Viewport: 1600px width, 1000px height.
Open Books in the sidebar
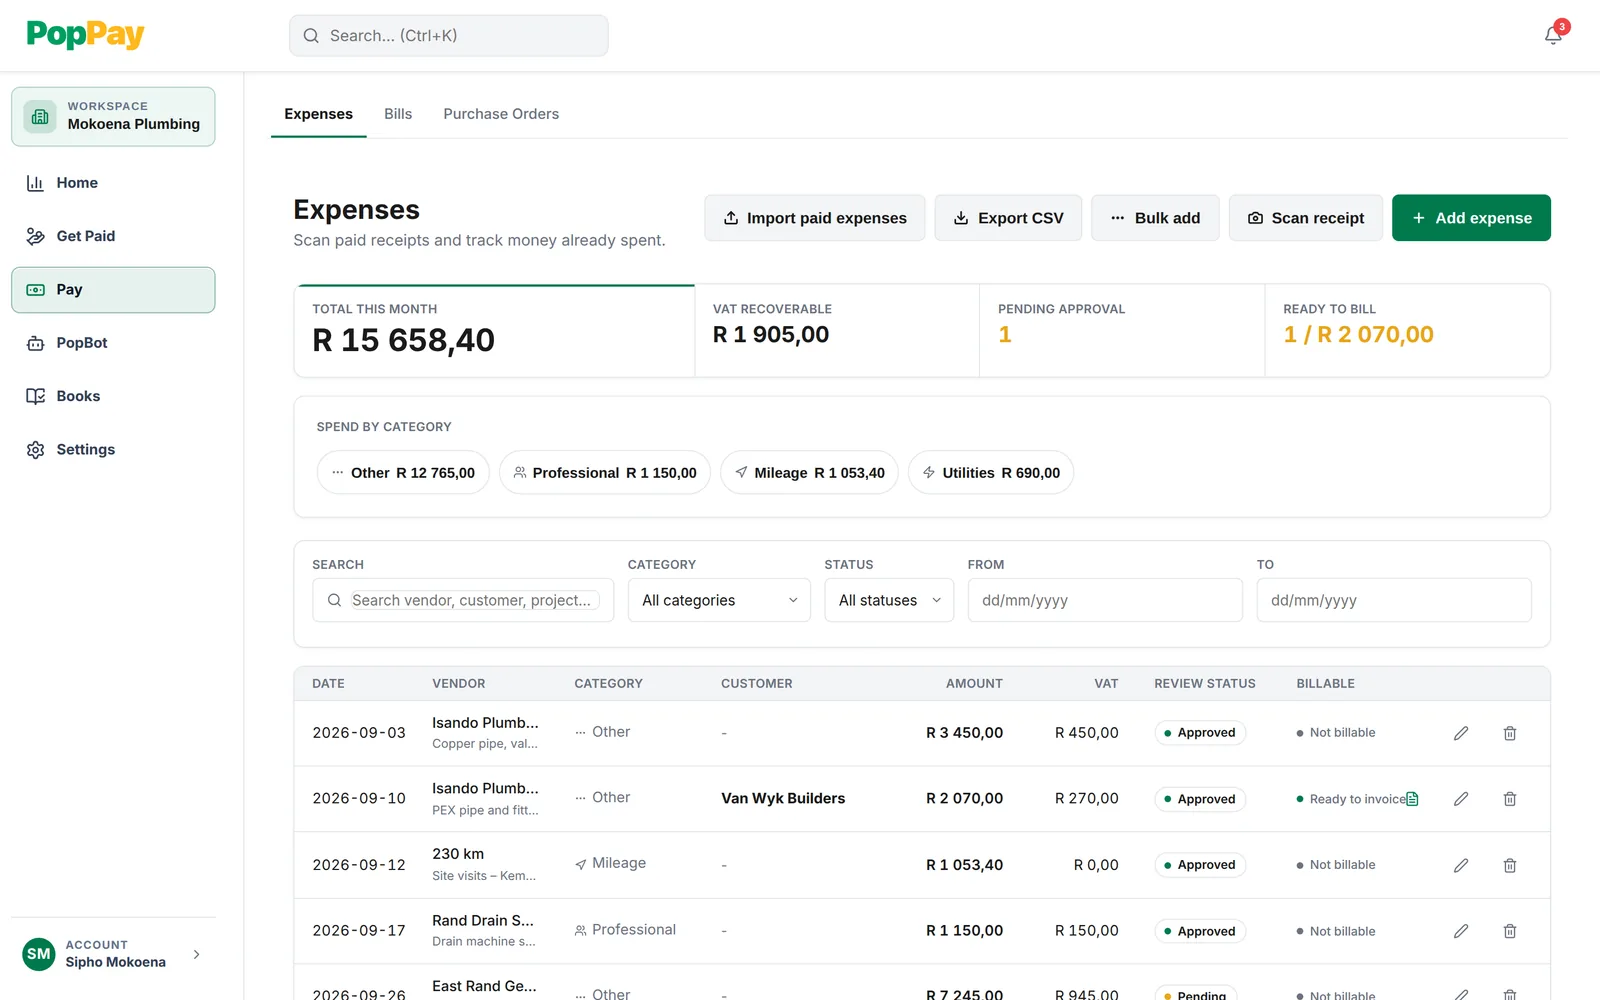pos(113,396)
